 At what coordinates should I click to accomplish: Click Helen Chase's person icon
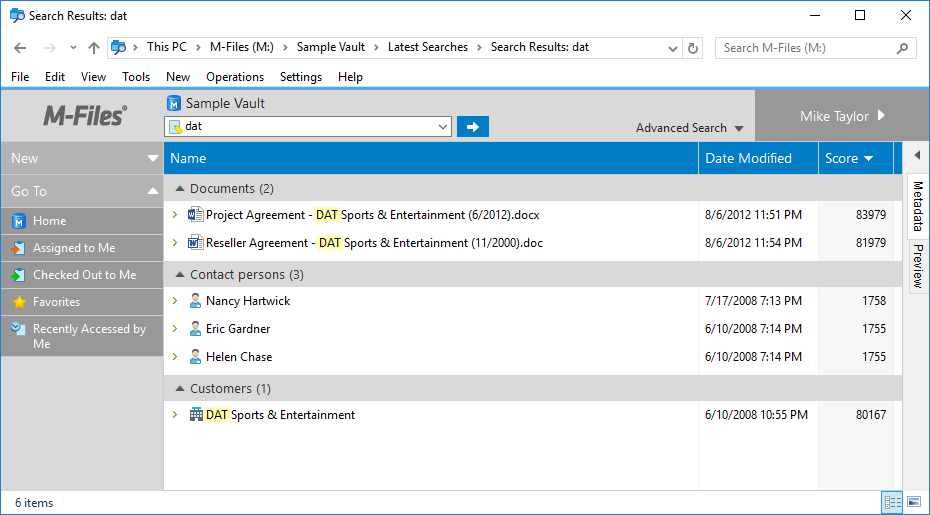point(195,357)
